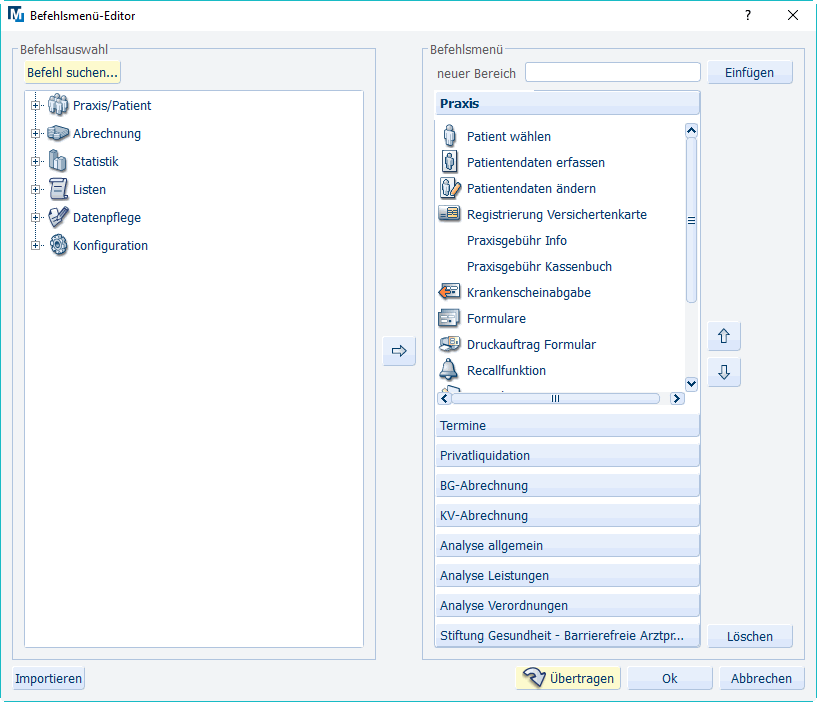Click the Praxis/Patient people icon
The width and height of the screenshot is (817, 702).
pyautogui.click(x=59, y=105)
